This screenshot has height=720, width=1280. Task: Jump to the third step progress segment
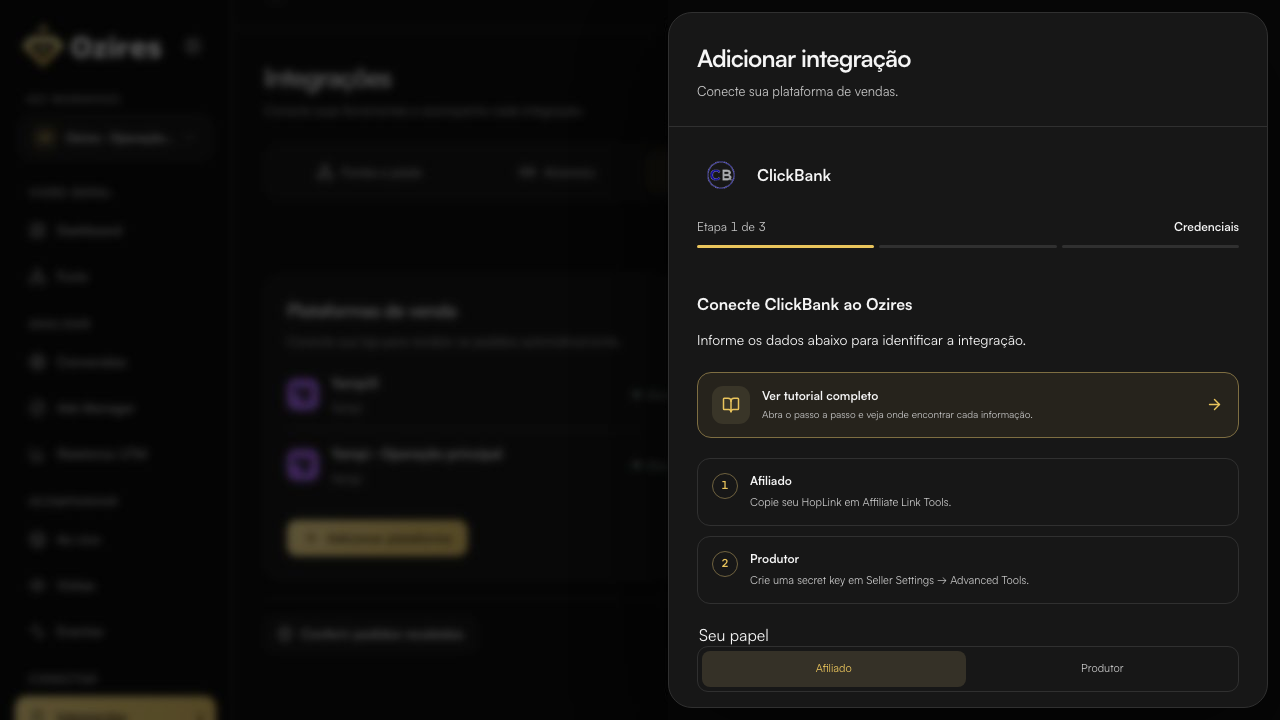click(1150, 246)
